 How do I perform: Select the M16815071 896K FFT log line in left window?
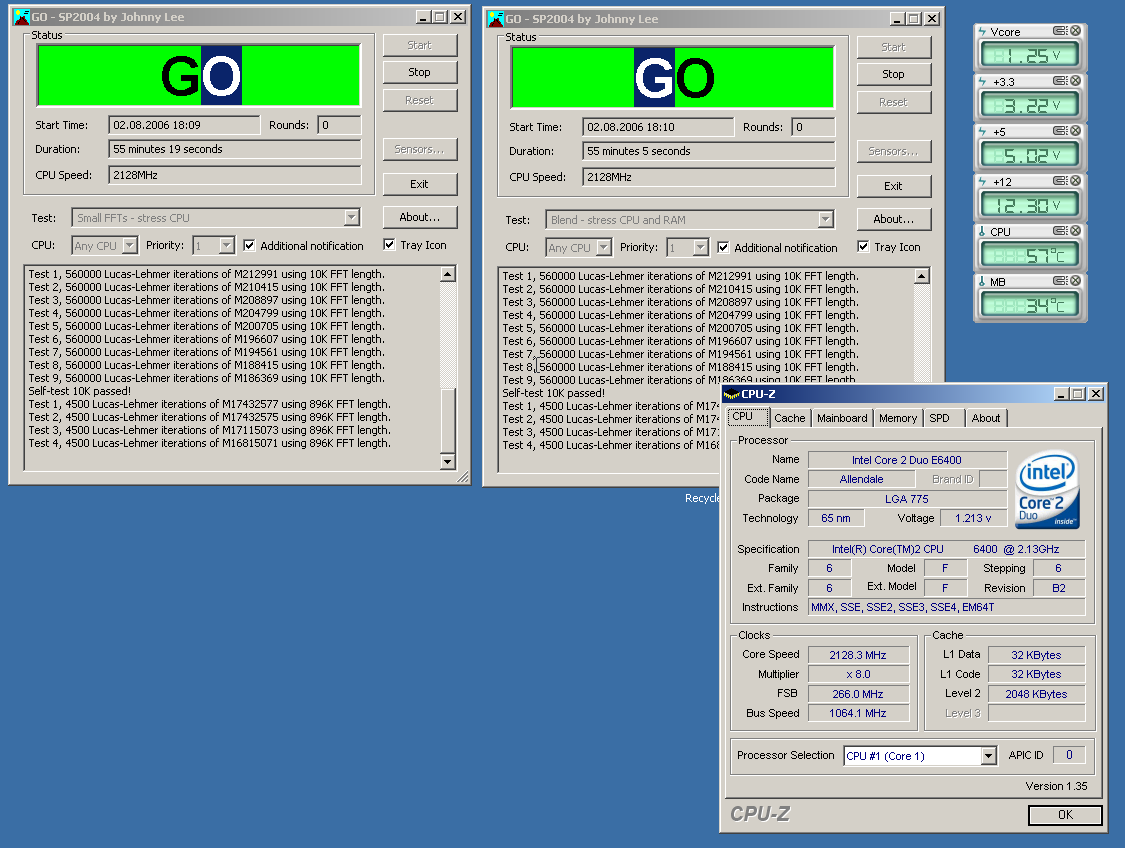210,443
